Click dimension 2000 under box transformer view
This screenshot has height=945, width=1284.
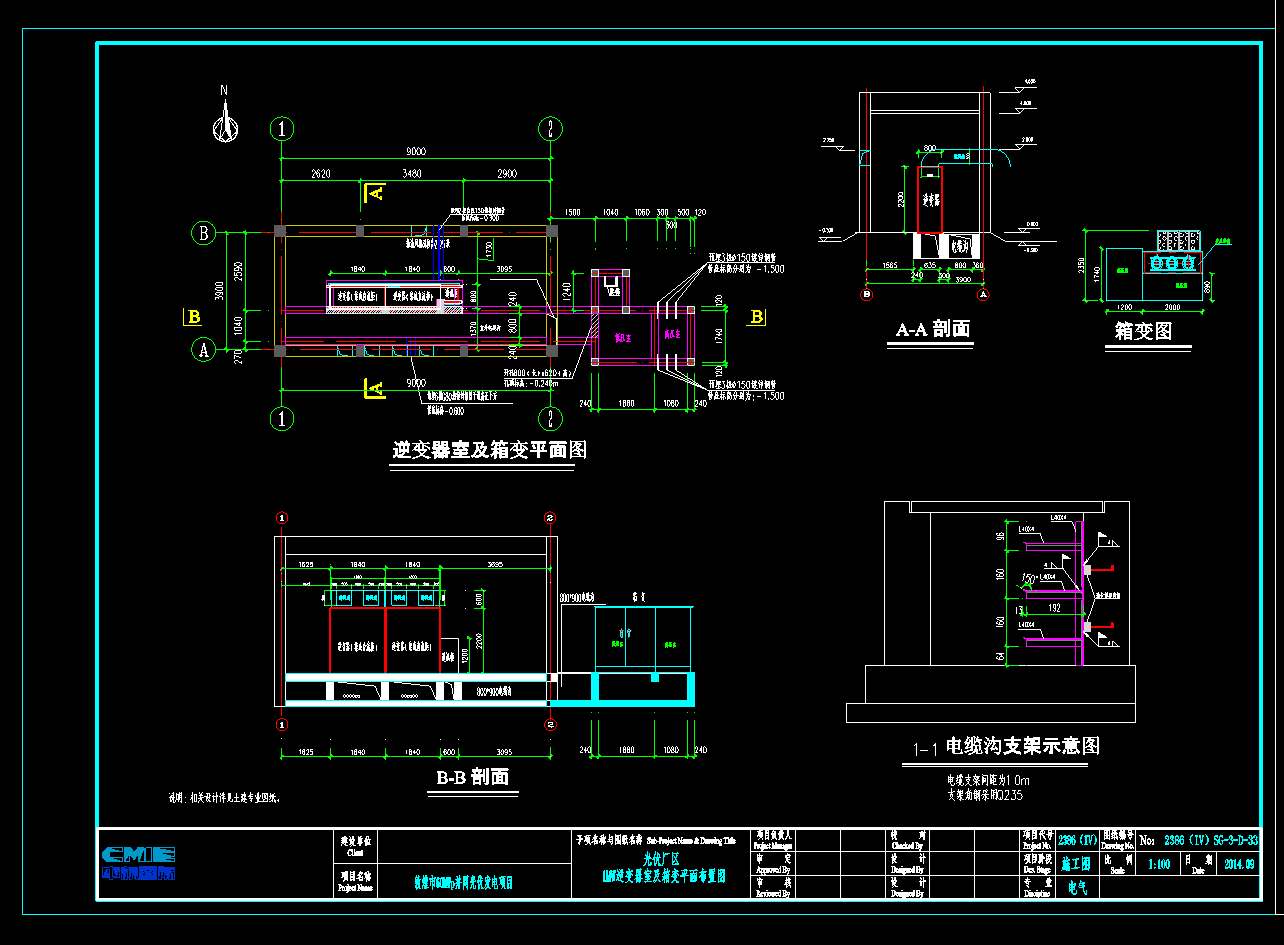point(1171,308)
